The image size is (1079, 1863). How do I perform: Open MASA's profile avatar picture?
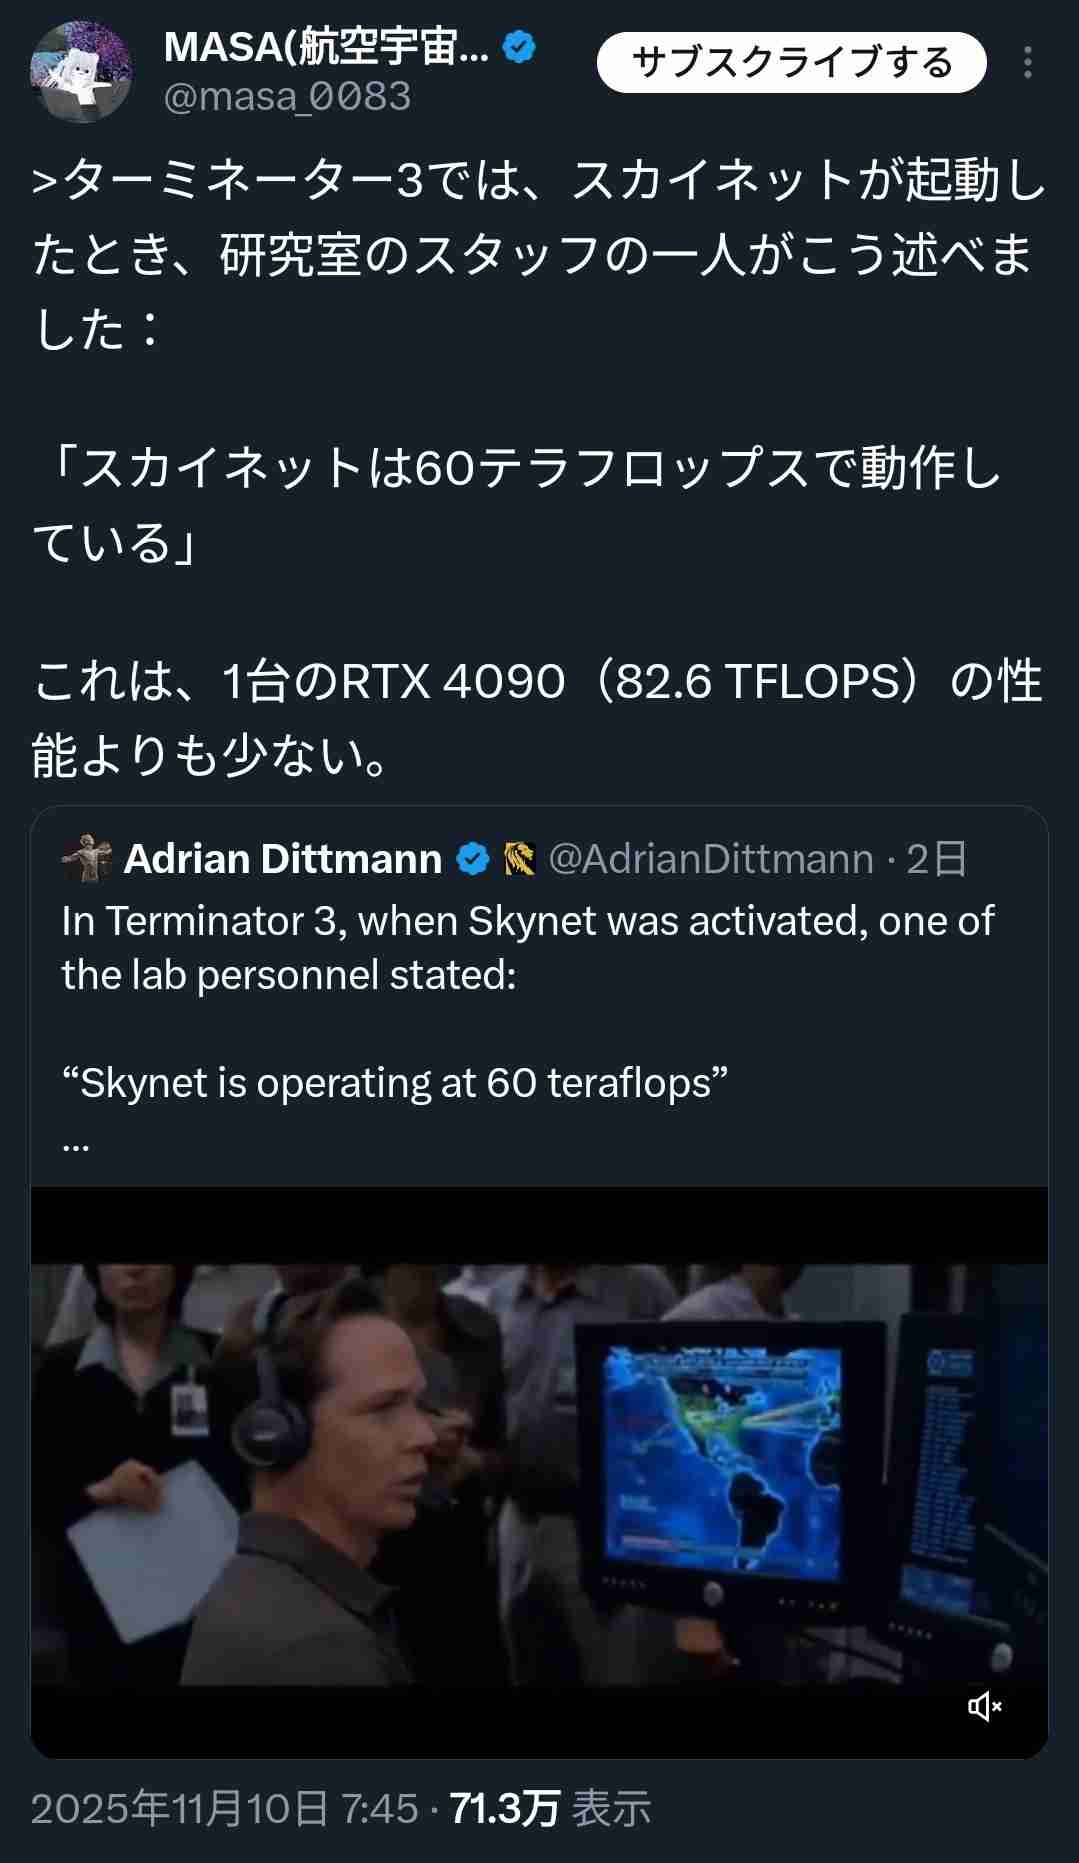tap(81, 72)
